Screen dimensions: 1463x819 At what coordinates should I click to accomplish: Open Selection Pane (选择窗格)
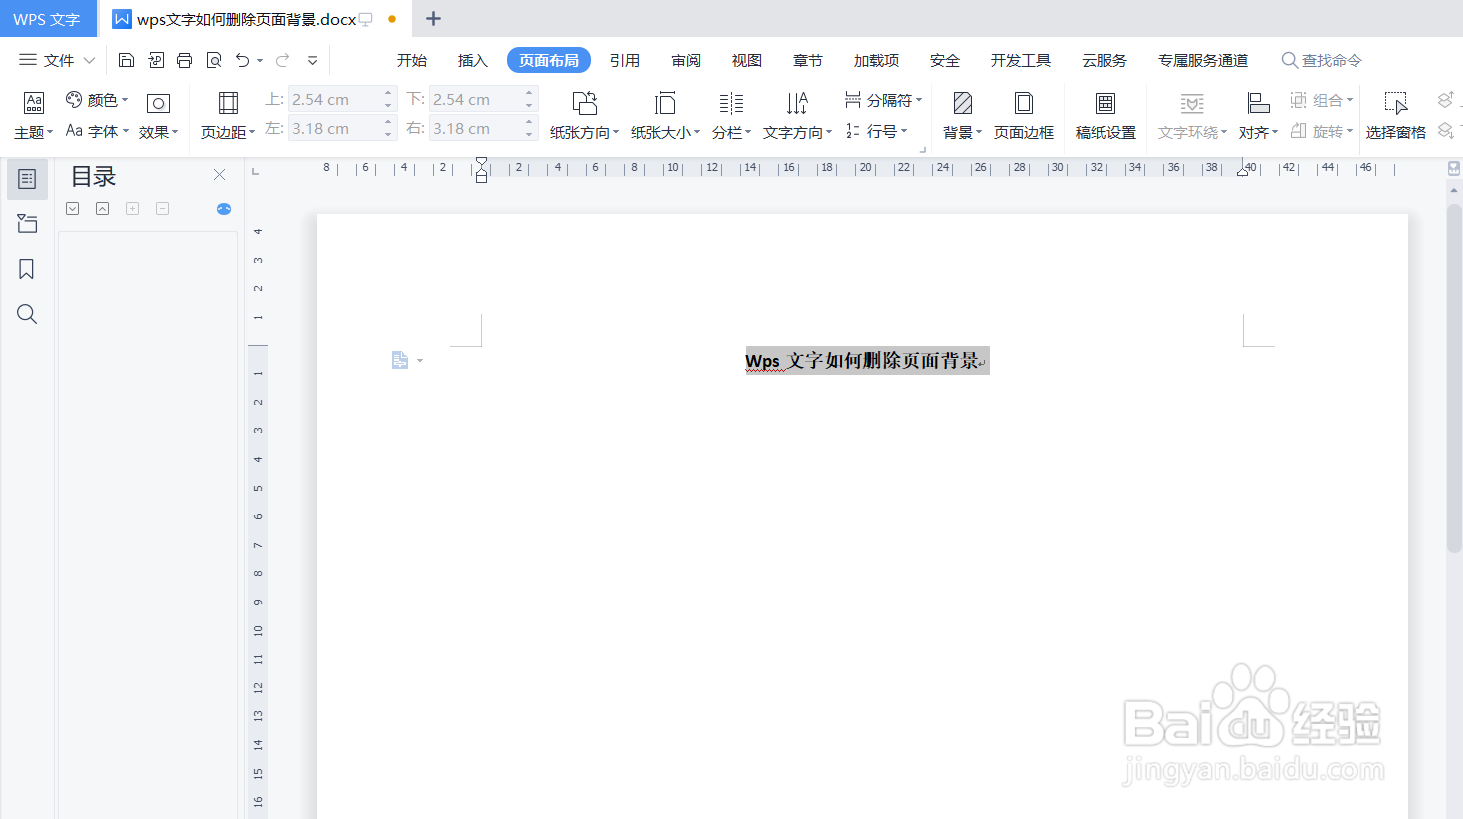[1396, 115]
